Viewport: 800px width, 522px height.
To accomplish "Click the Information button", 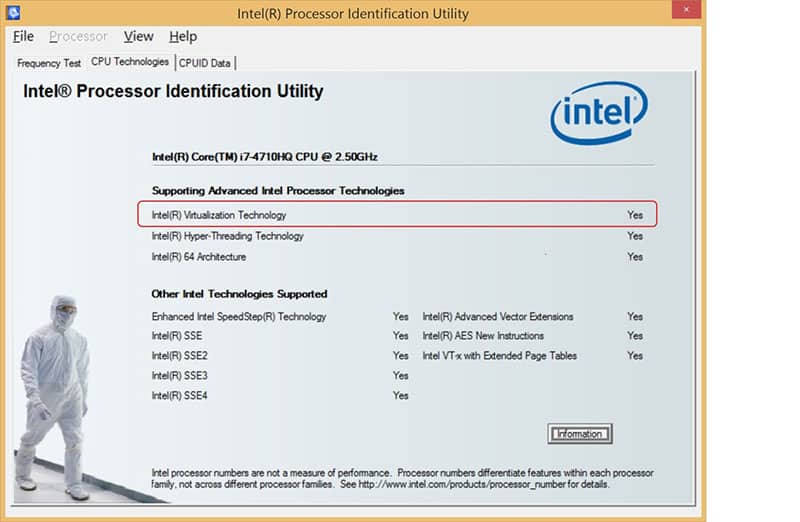I will point(580,434).
